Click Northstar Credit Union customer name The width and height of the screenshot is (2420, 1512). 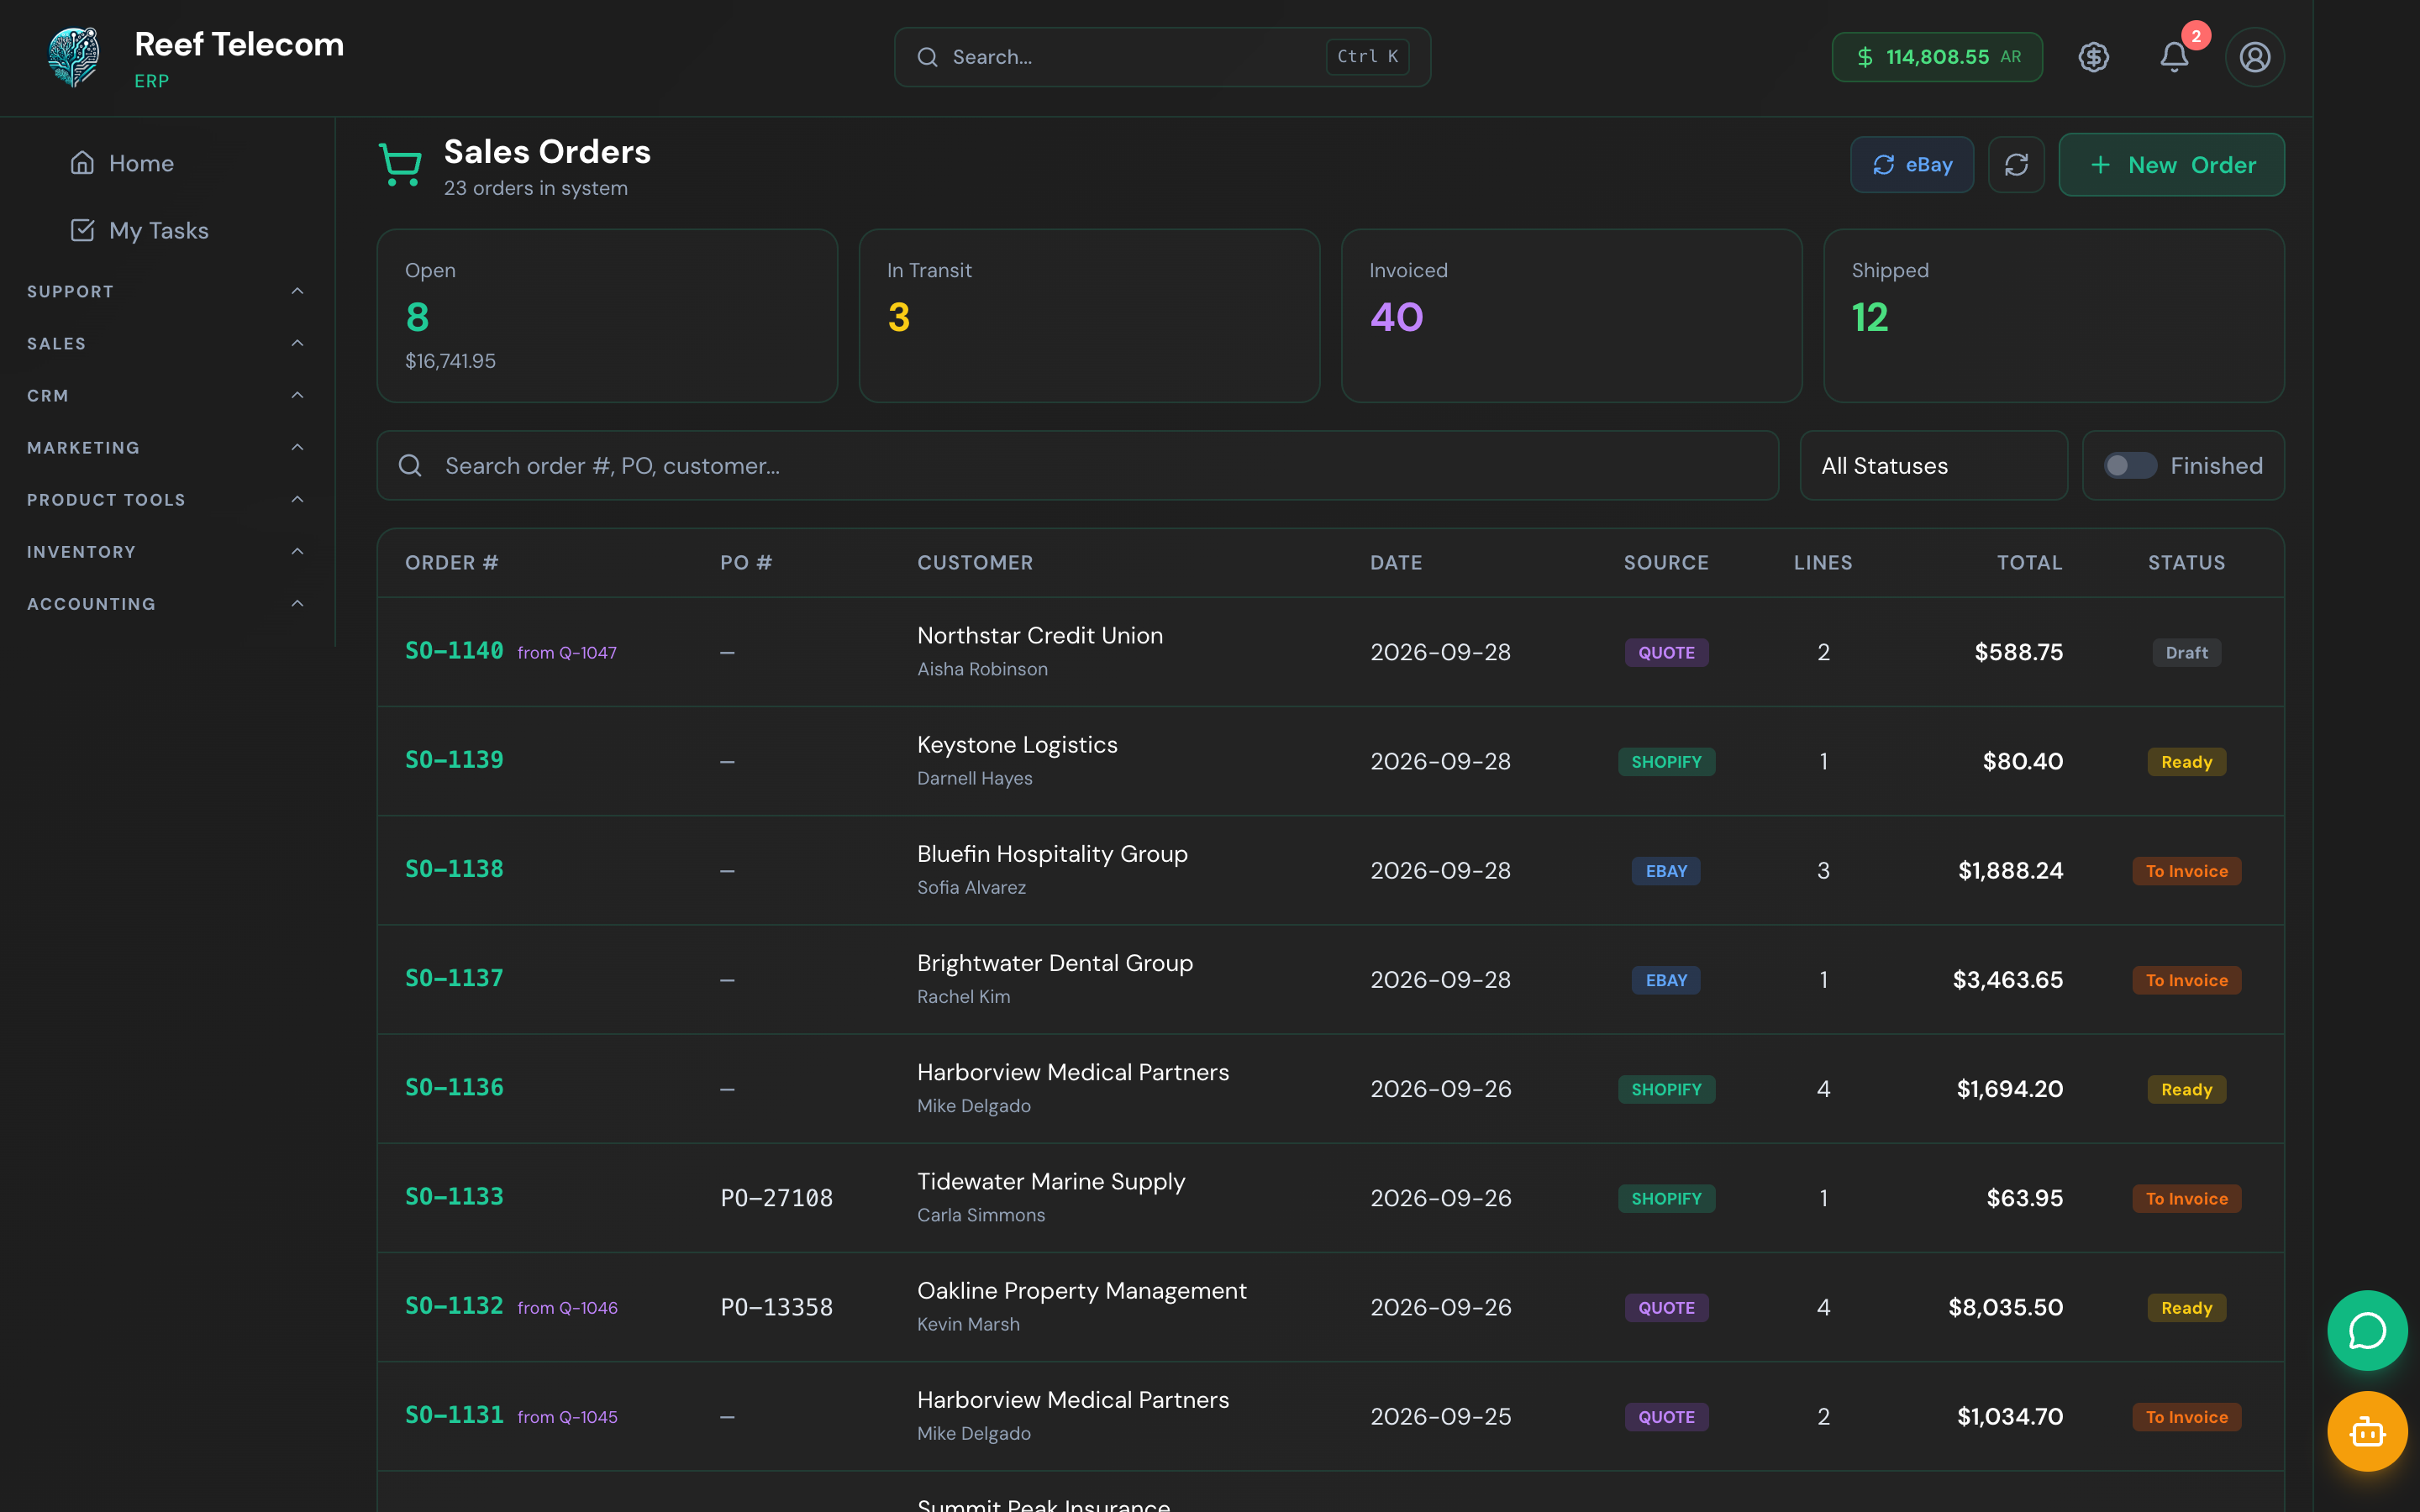coord(1040,635)
